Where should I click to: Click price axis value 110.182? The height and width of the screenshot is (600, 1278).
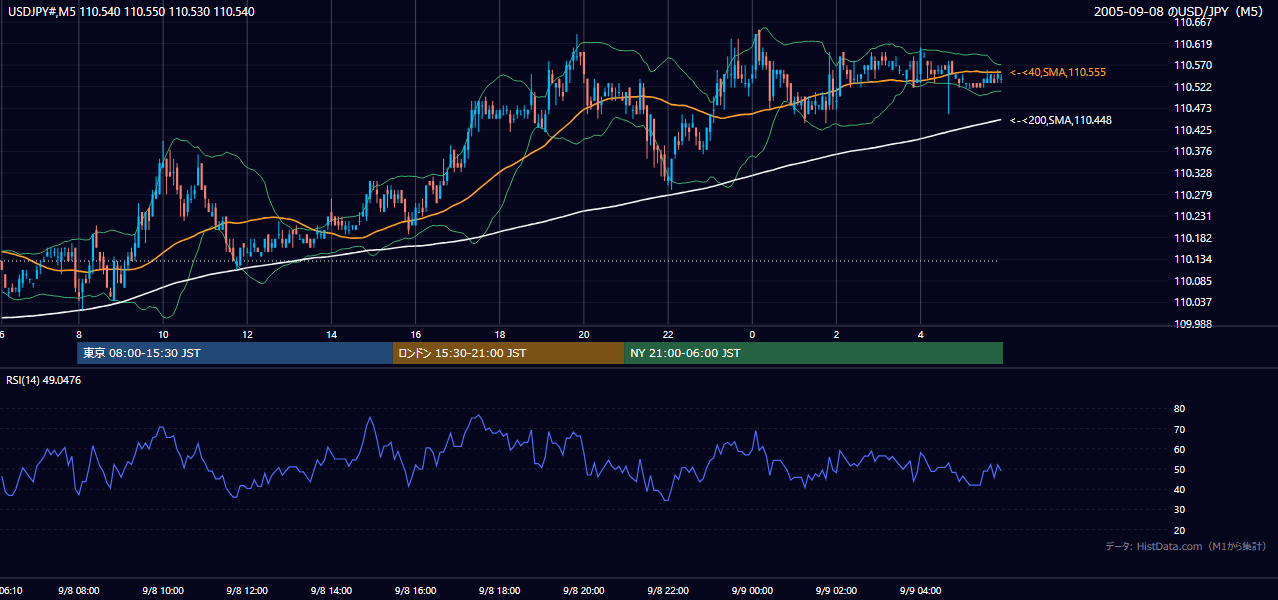click(1194, 238)
